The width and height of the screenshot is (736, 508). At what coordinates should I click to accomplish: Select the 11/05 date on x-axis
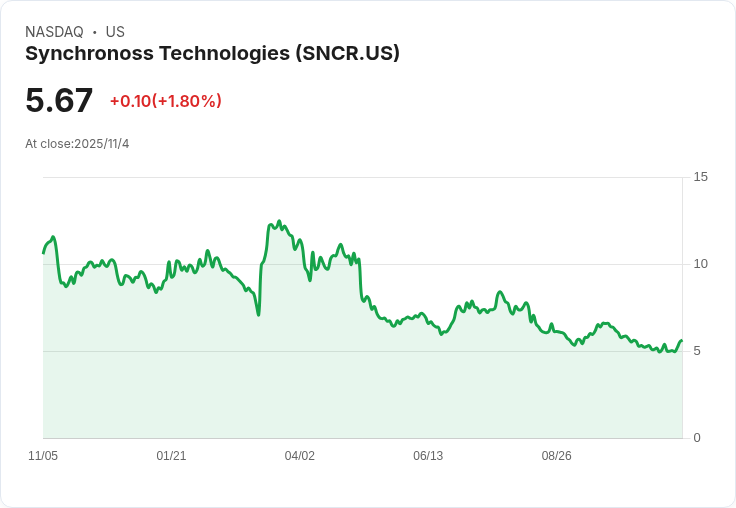click(43, 456)
